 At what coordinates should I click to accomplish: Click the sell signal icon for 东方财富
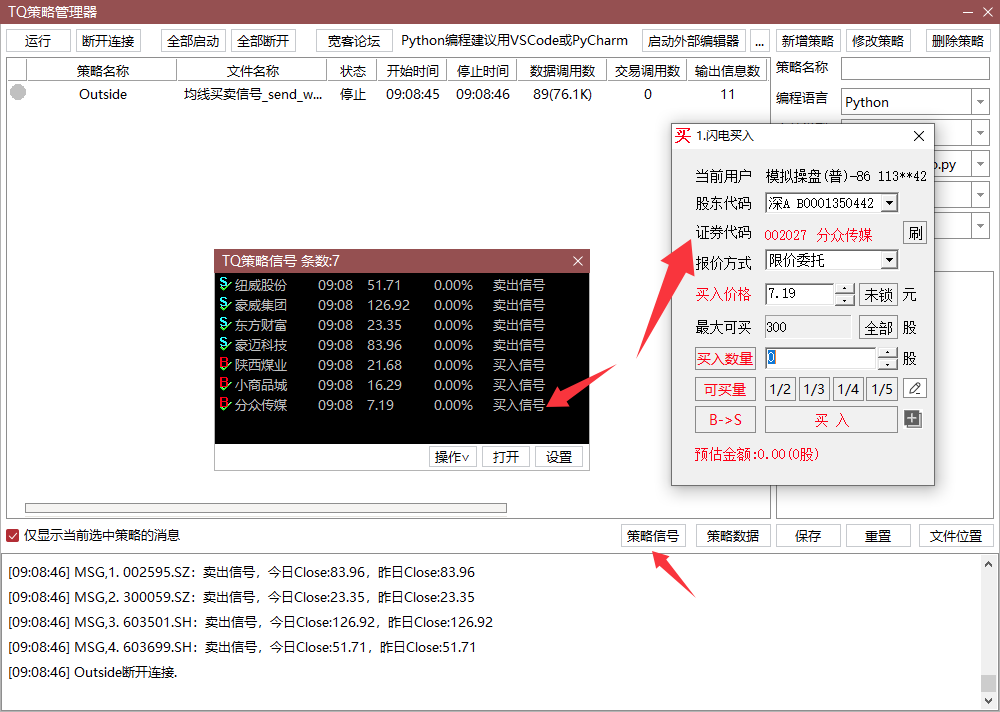pyautogui.click(x=224, y=325)
